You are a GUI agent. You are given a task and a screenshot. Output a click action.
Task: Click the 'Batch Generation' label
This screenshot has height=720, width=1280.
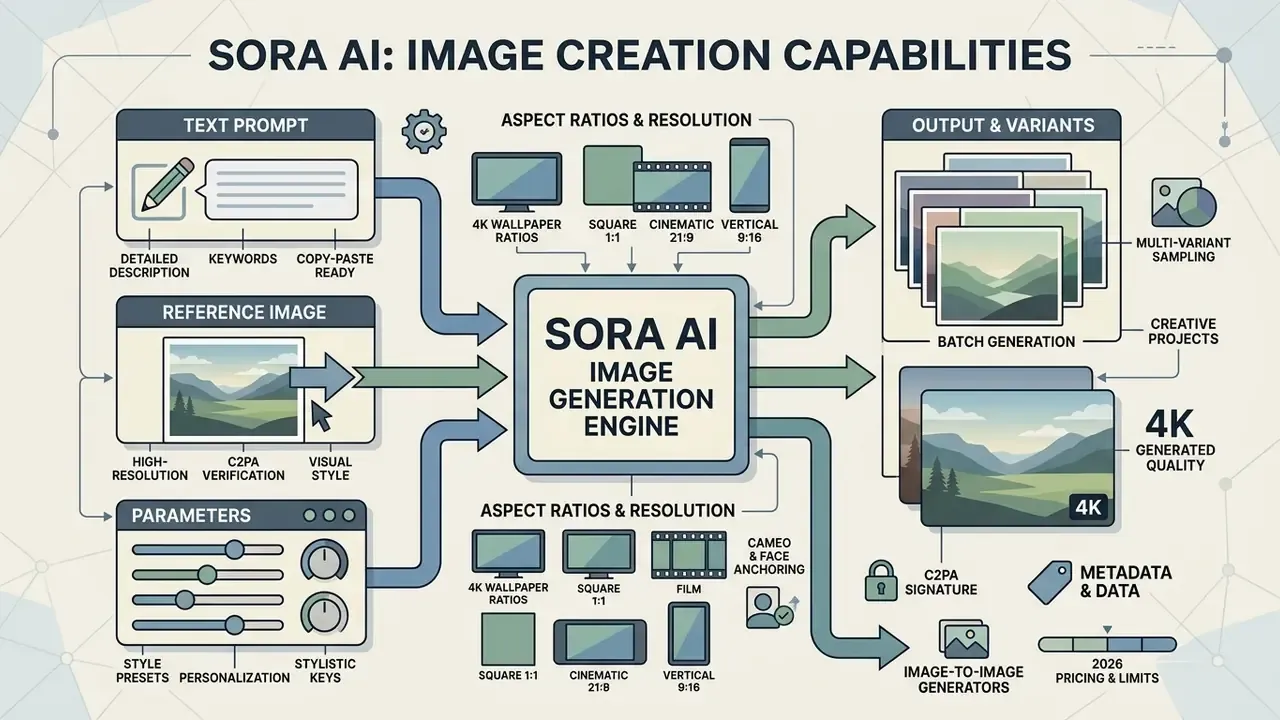pos(1006,341)
